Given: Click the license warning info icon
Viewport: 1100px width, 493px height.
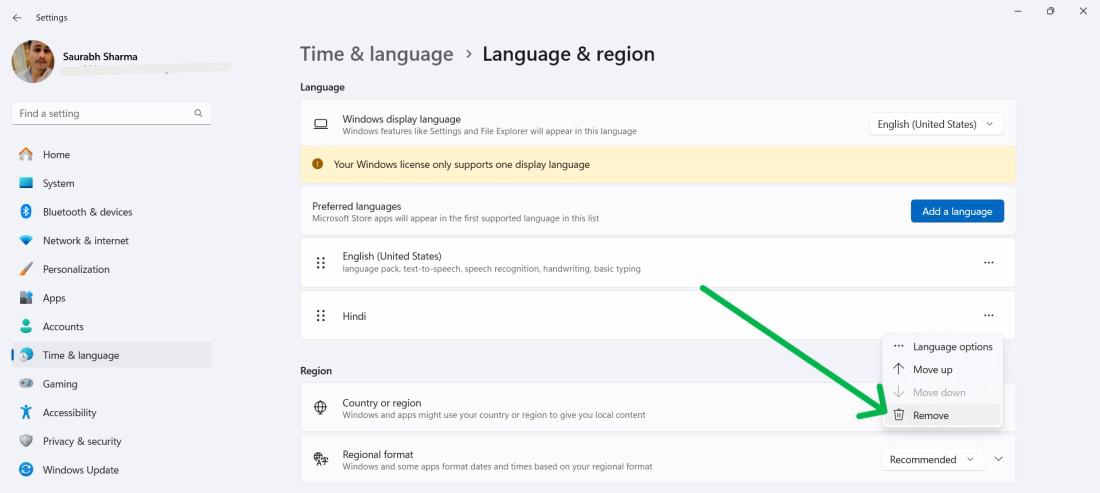Looking at the screenshot, I should coord(318,164).
